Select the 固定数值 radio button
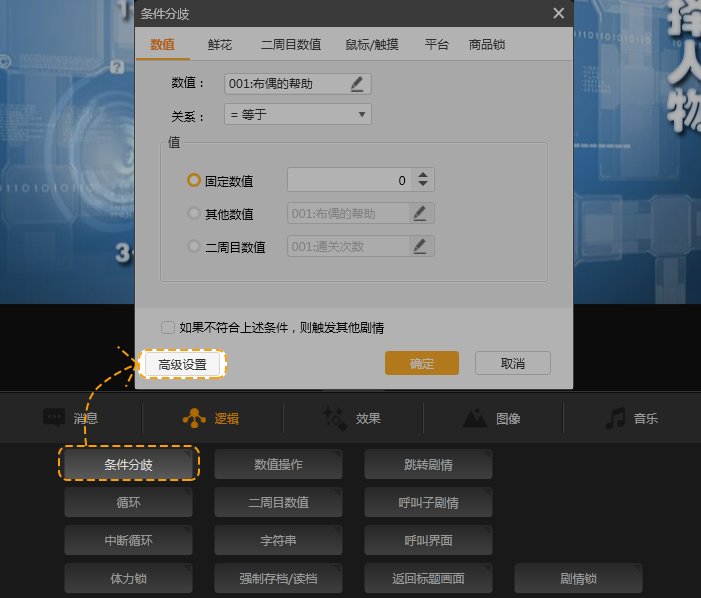The height and width of the screenshot is (598, 701). coord(195,180)
